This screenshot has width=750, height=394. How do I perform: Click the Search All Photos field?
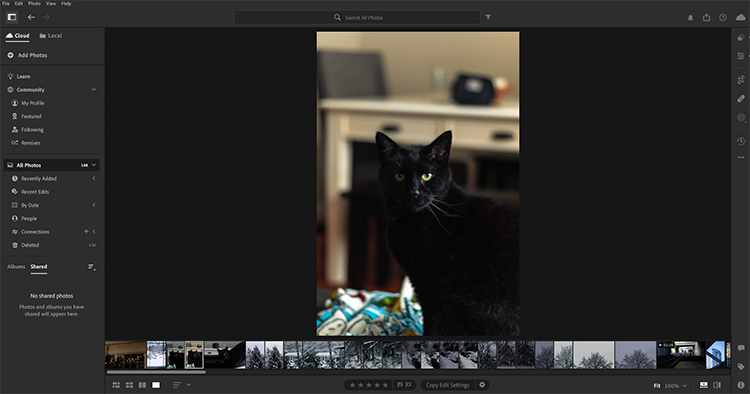pos(357,17)
